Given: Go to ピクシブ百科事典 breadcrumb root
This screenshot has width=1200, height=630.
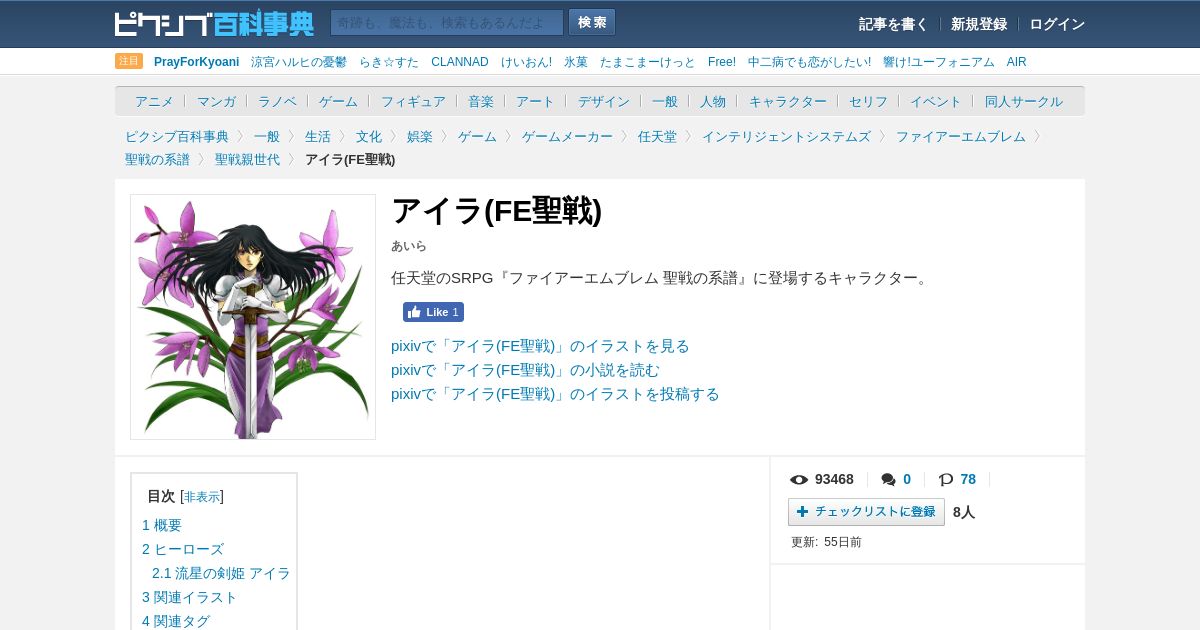Looking at the screenshot, I should tap(177, 136).
